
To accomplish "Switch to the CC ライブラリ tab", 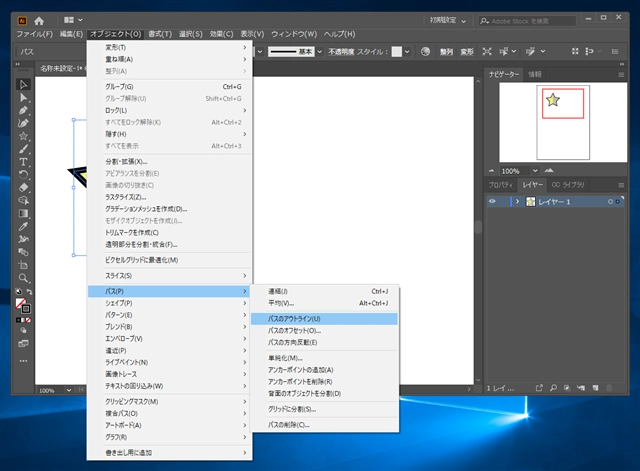I will click(x=568, y=185).
